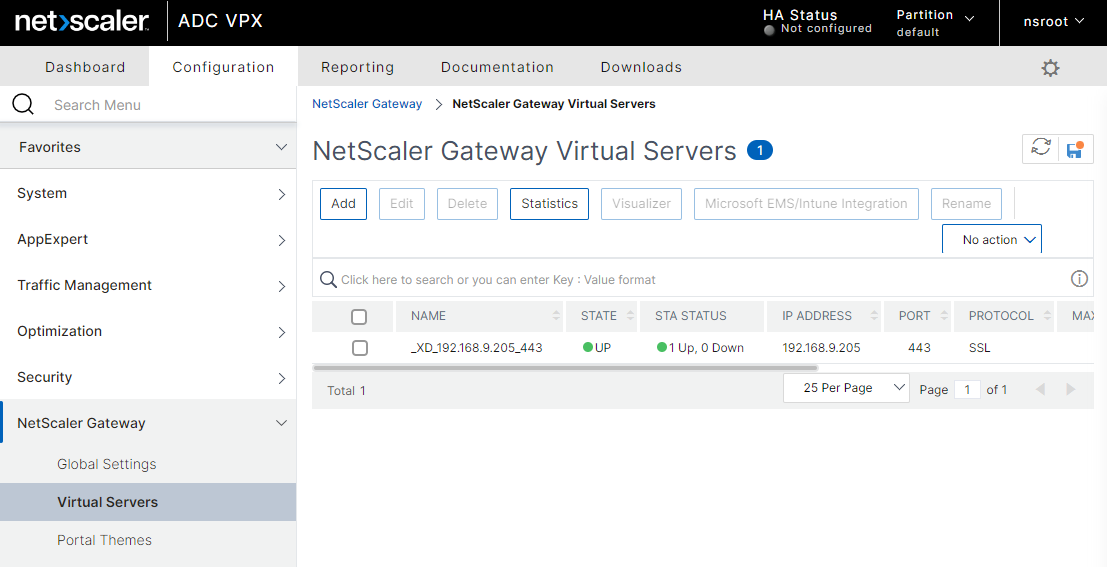Click the NetScaler logo

pos(82,21)
